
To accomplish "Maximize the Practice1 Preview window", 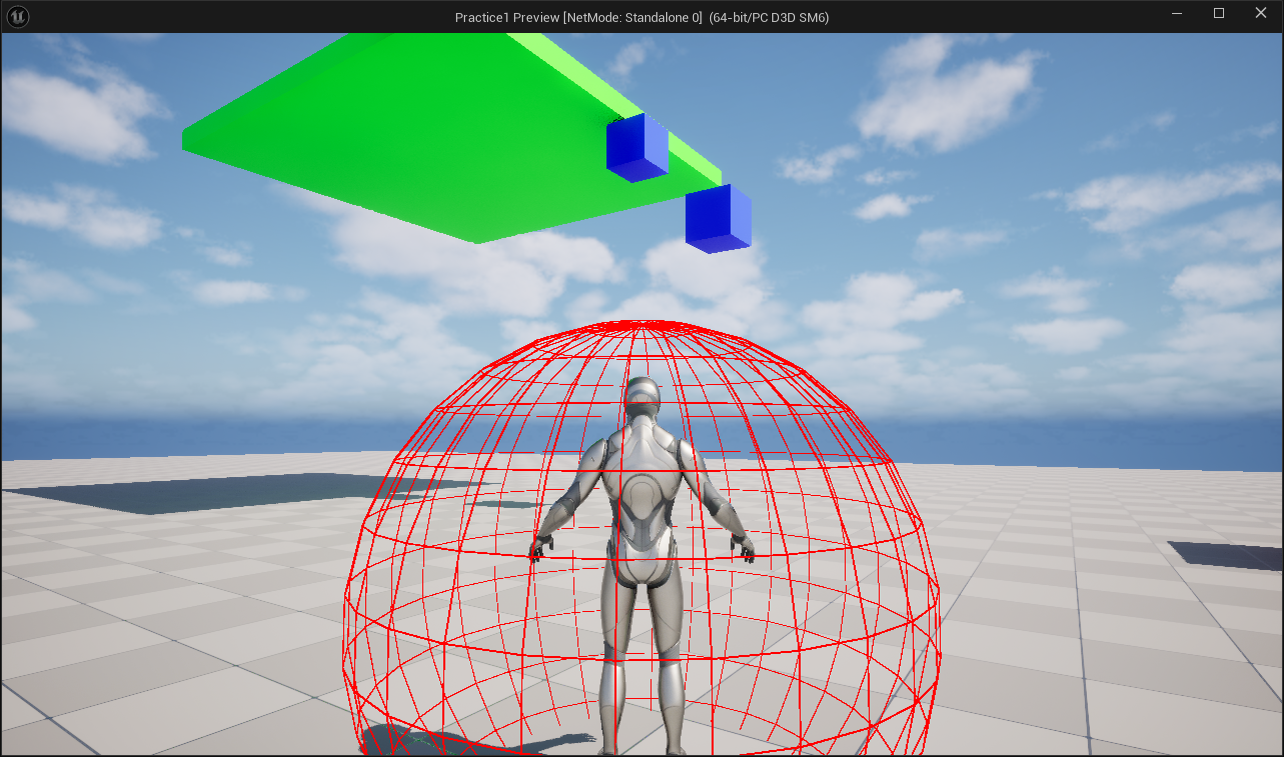I will point(1219,14).
